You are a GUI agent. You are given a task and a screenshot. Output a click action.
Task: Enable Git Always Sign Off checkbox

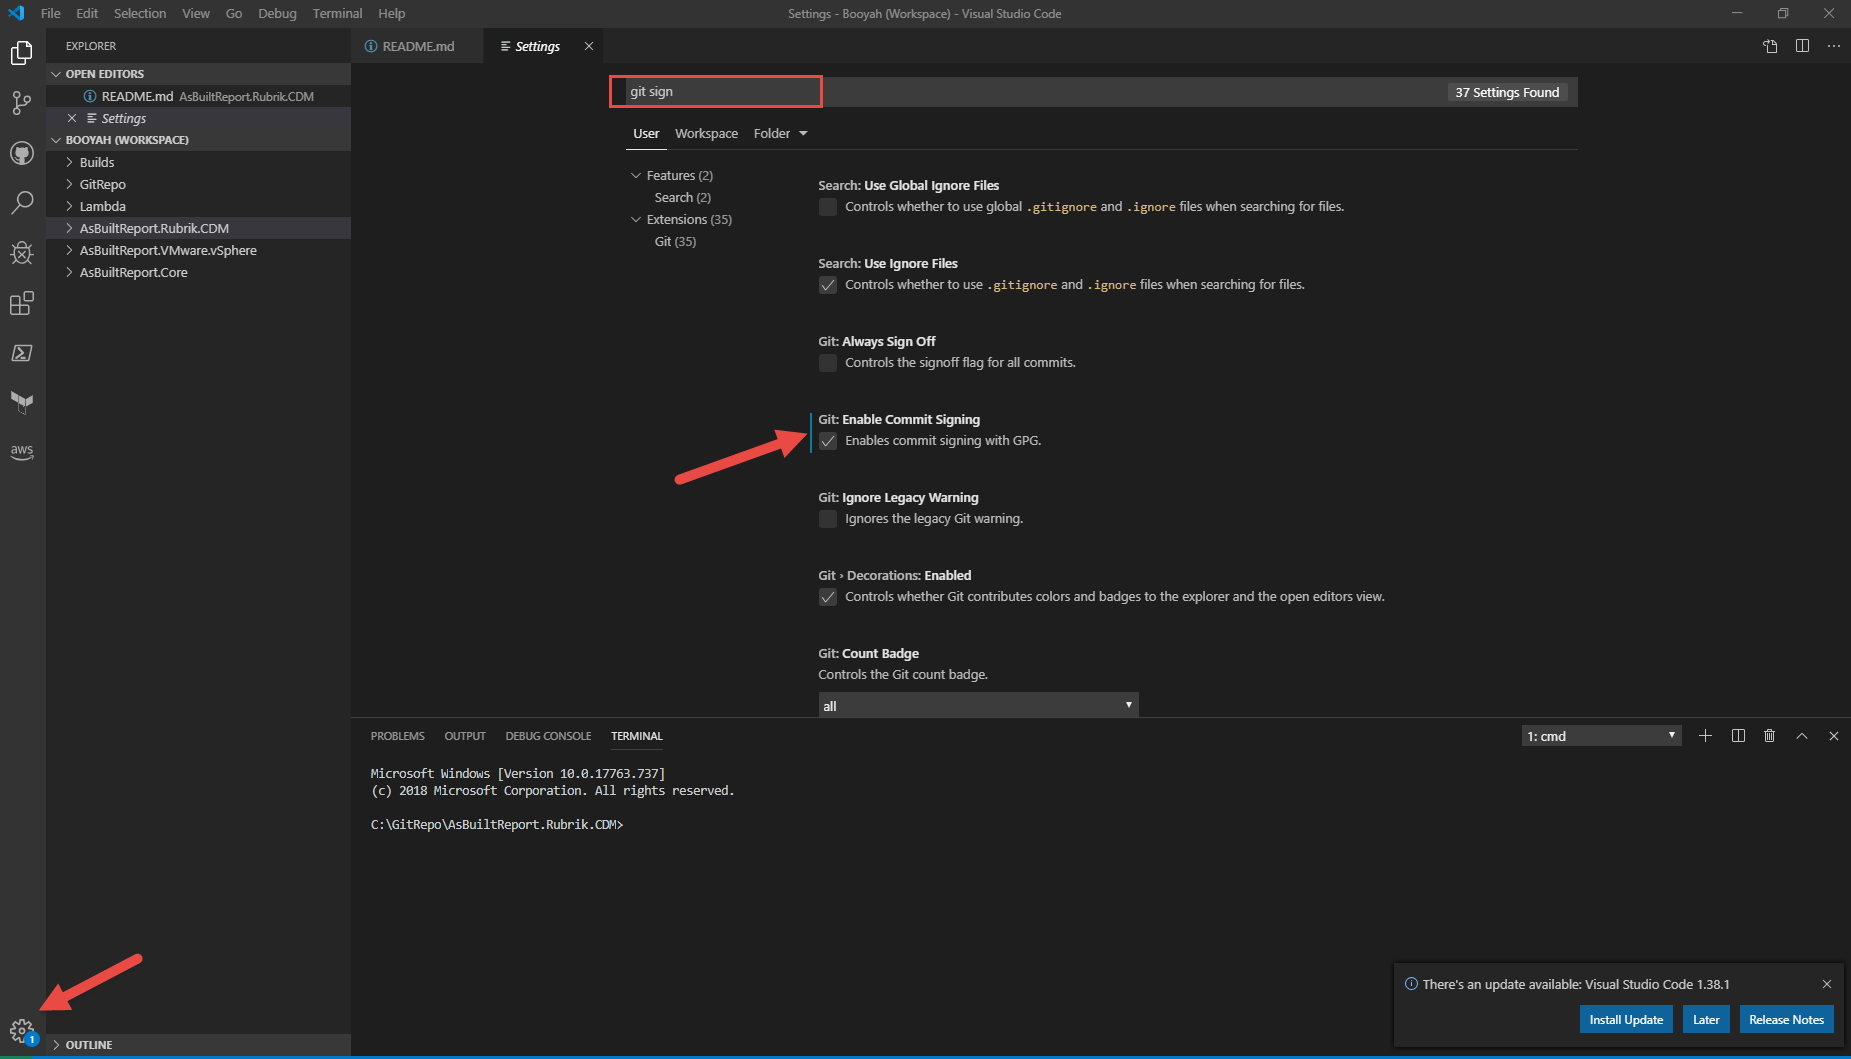click(828, 363)
